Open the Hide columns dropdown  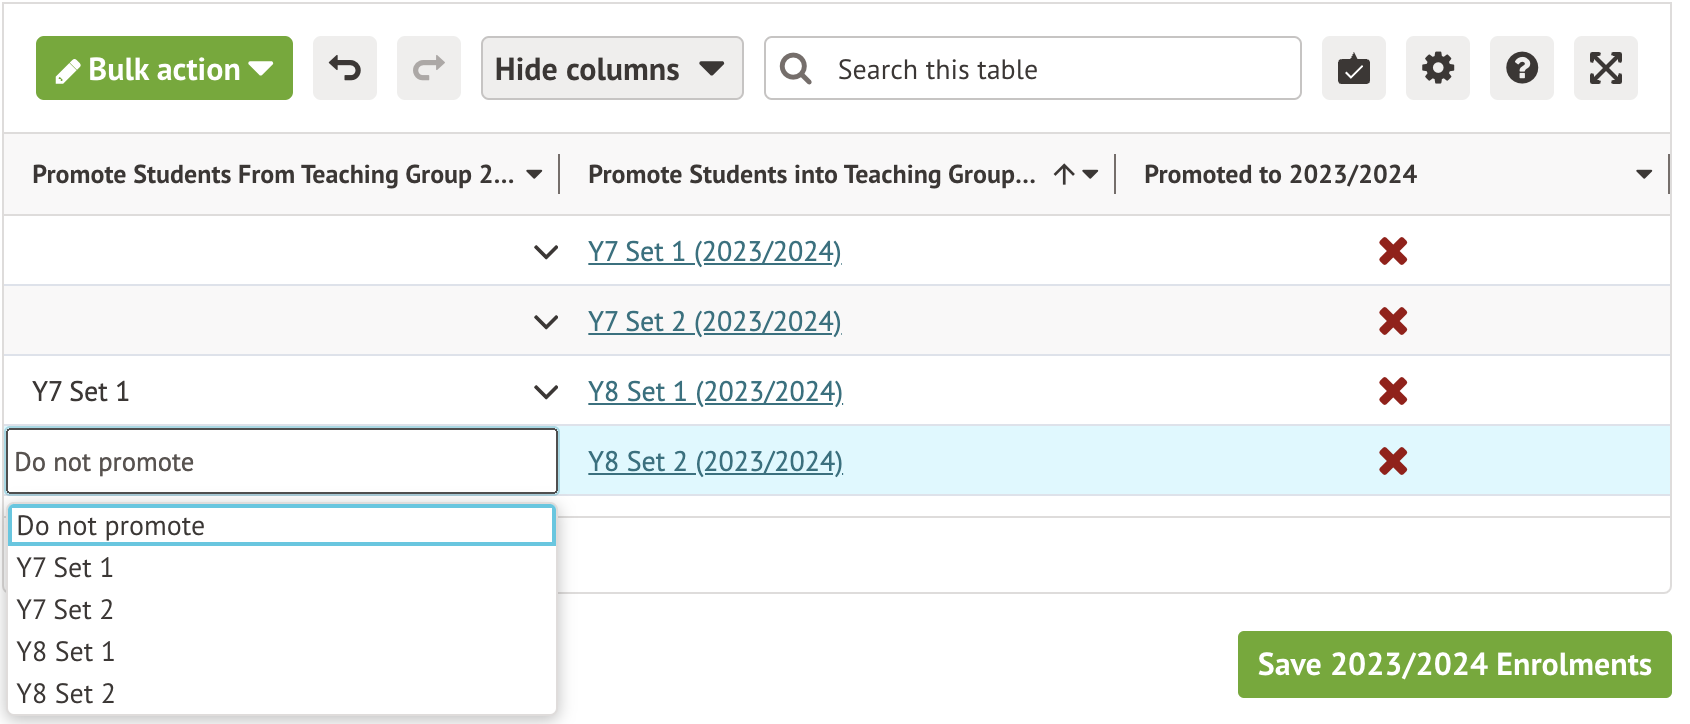(x=611, y=69)
